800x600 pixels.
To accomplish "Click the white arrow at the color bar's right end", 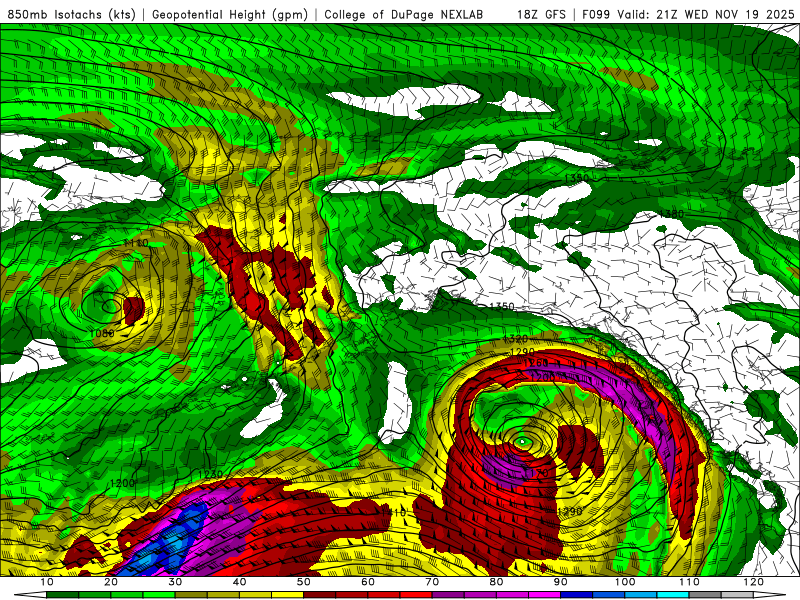I will click(x=770, y=595).
